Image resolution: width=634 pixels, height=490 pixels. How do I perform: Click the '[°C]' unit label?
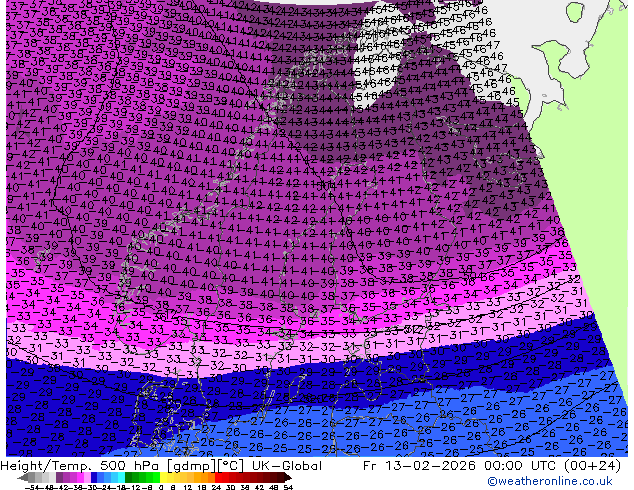[x=231, y=466]
